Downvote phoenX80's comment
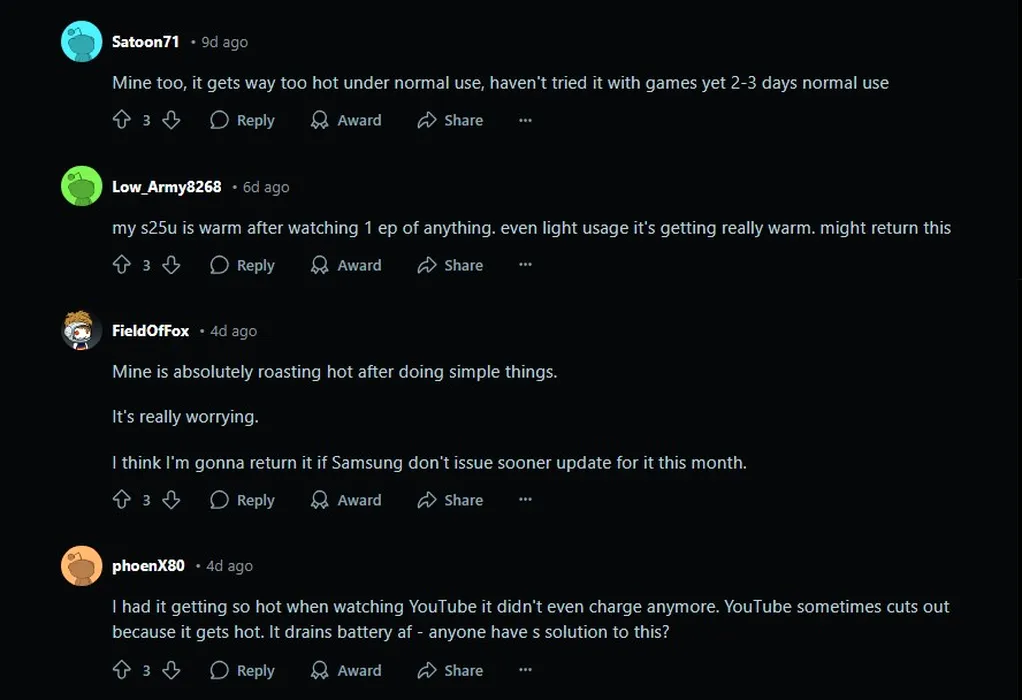The width and height of the screenshot is (1022, 700). [171, 670]
